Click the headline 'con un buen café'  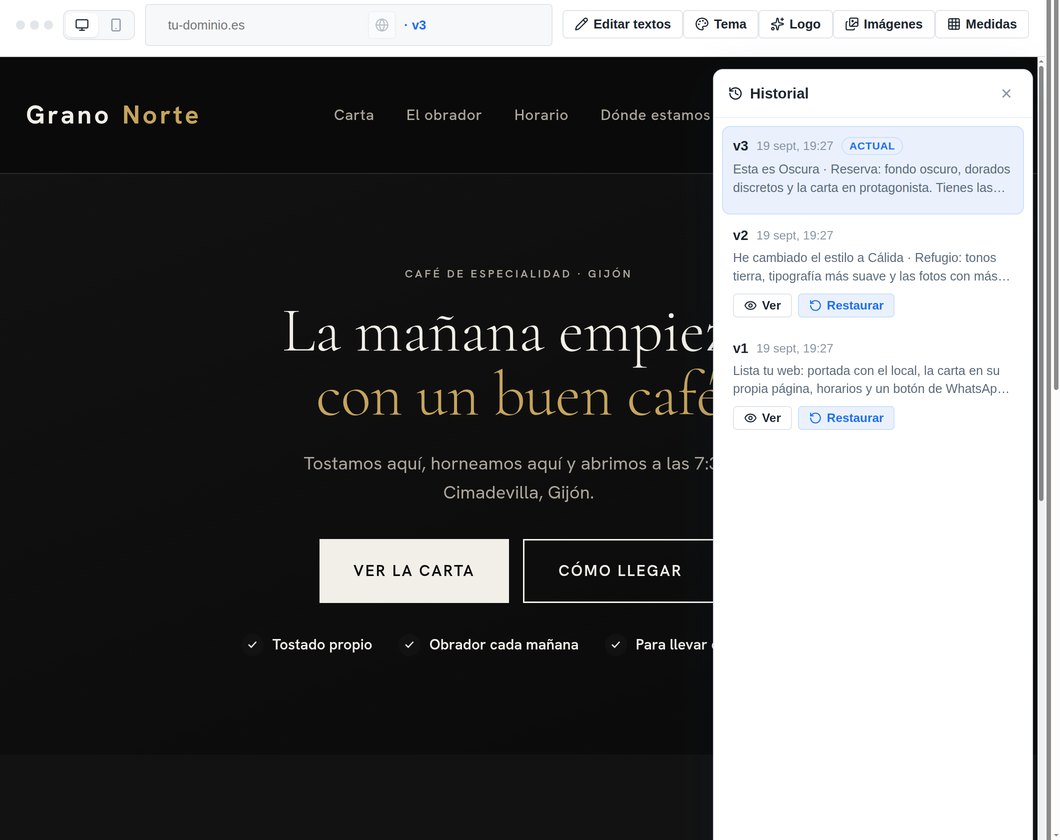click(515, 395)
